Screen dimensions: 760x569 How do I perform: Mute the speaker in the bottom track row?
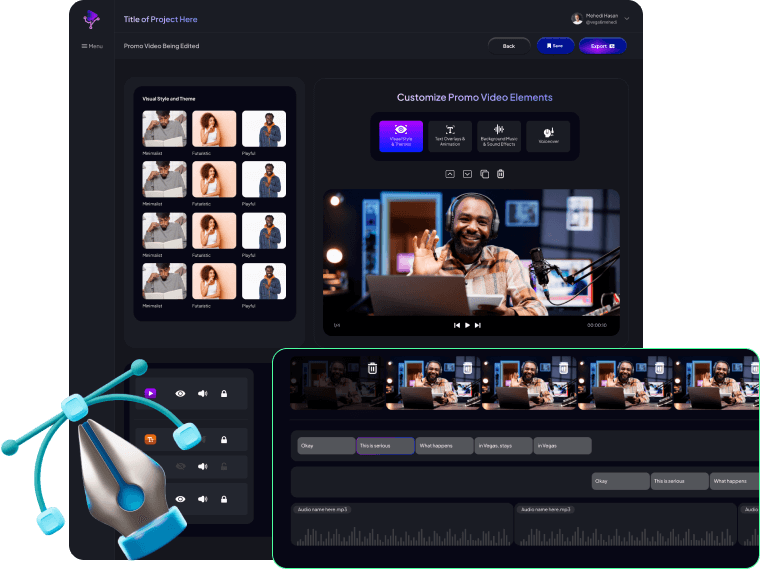(x=203, y=499)
